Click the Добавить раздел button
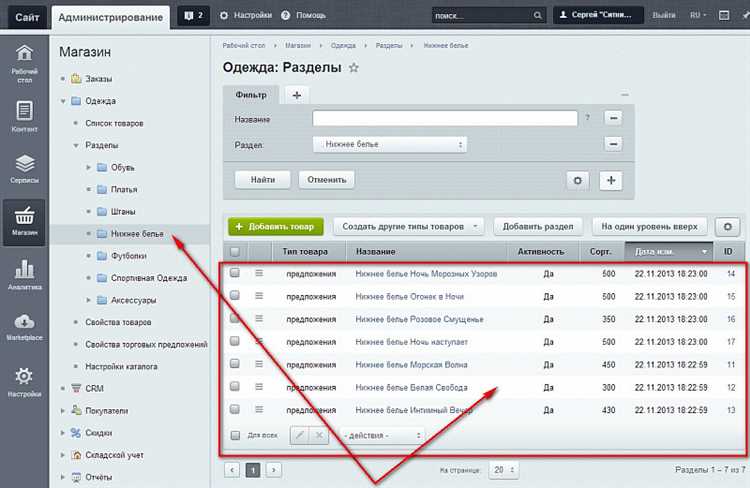Viewport: 750px width, 488px height. 538,226
